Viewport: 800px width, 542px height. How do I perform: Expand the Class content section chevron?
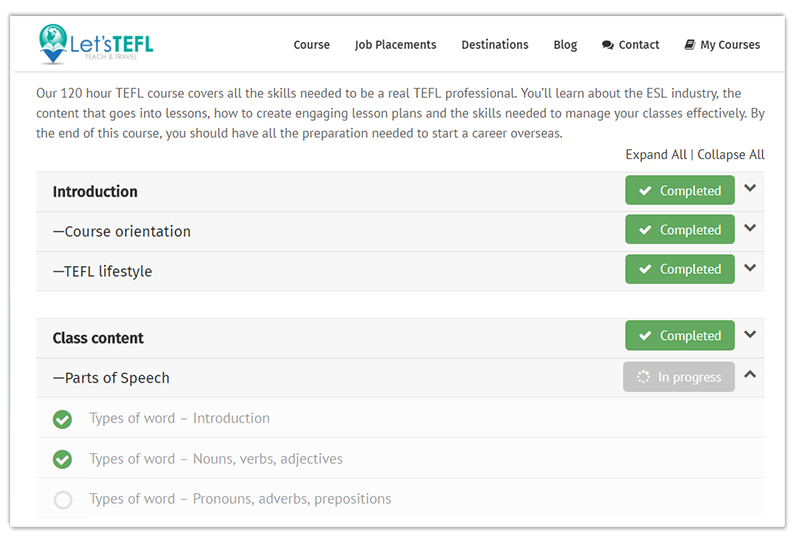(749, 334)
